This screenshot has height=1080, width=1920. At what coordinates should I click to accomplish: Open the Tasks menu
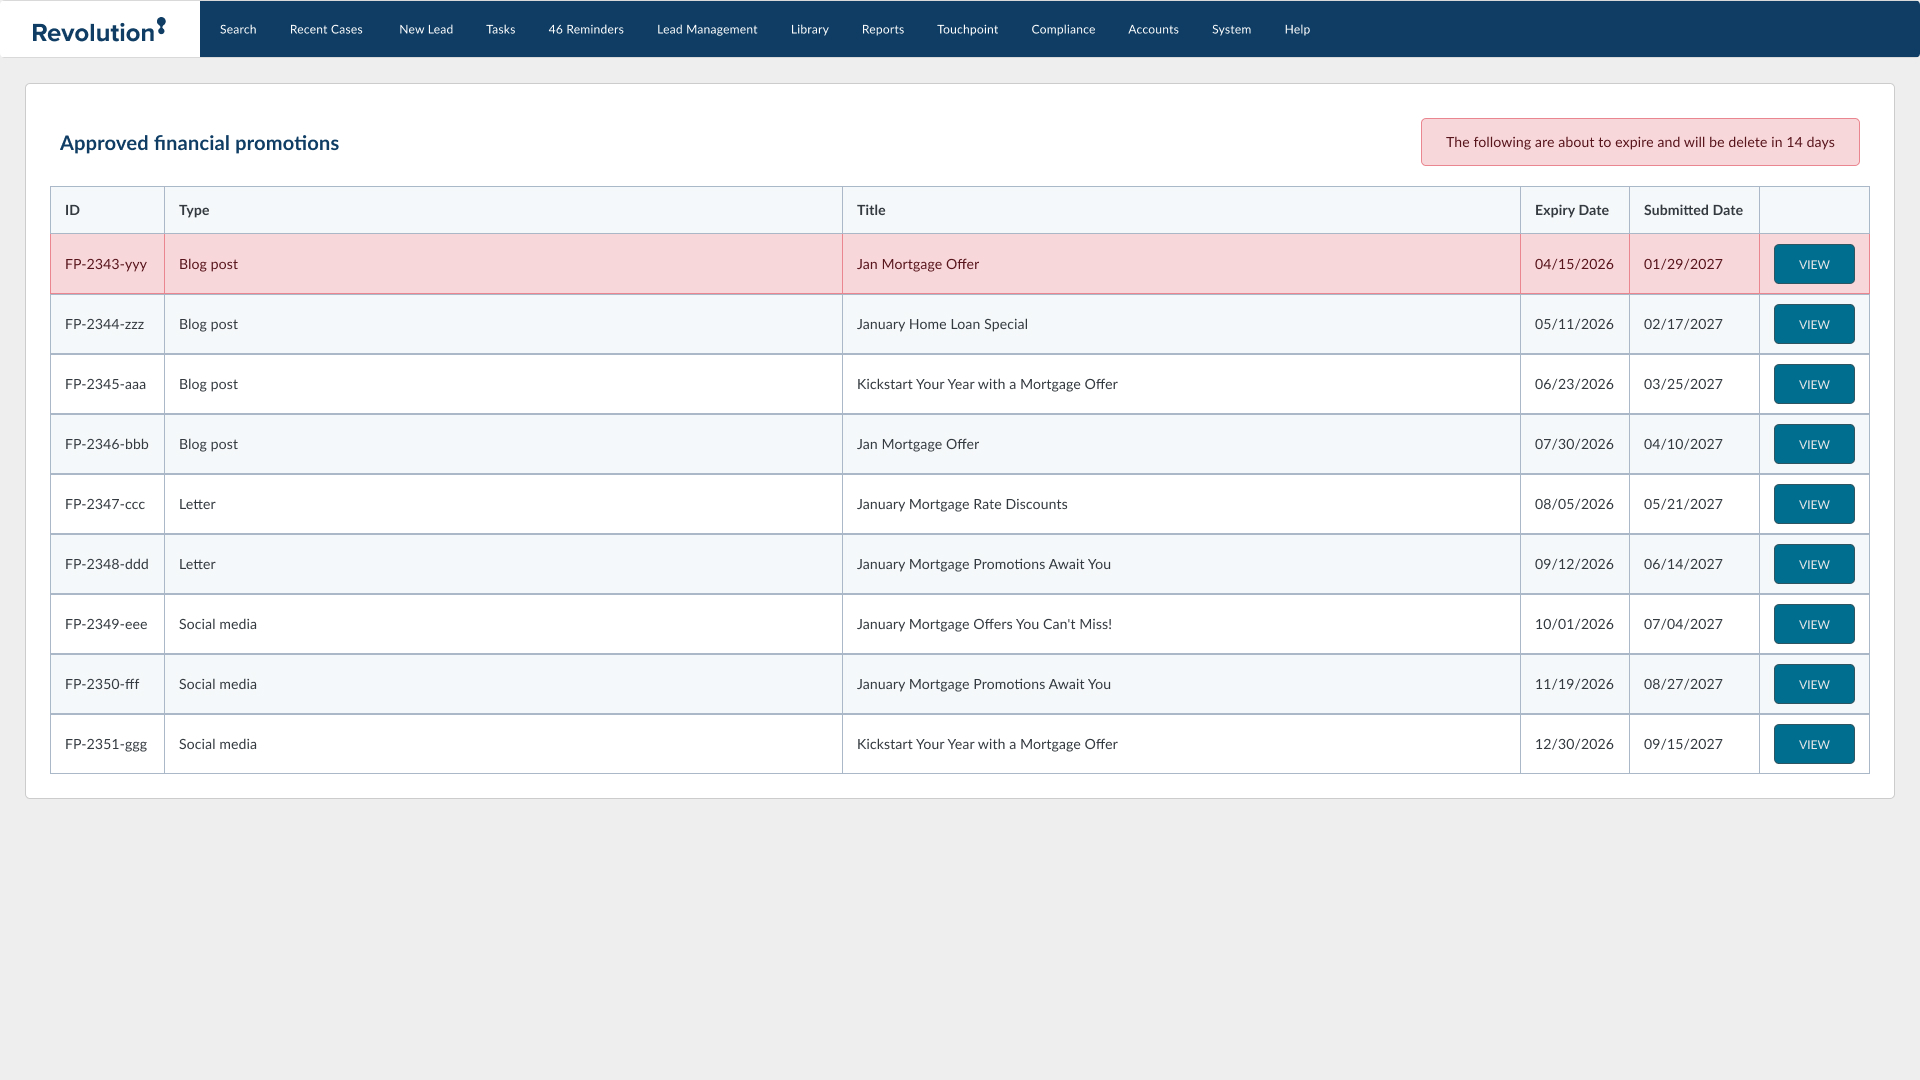click(x=501, y=29)
